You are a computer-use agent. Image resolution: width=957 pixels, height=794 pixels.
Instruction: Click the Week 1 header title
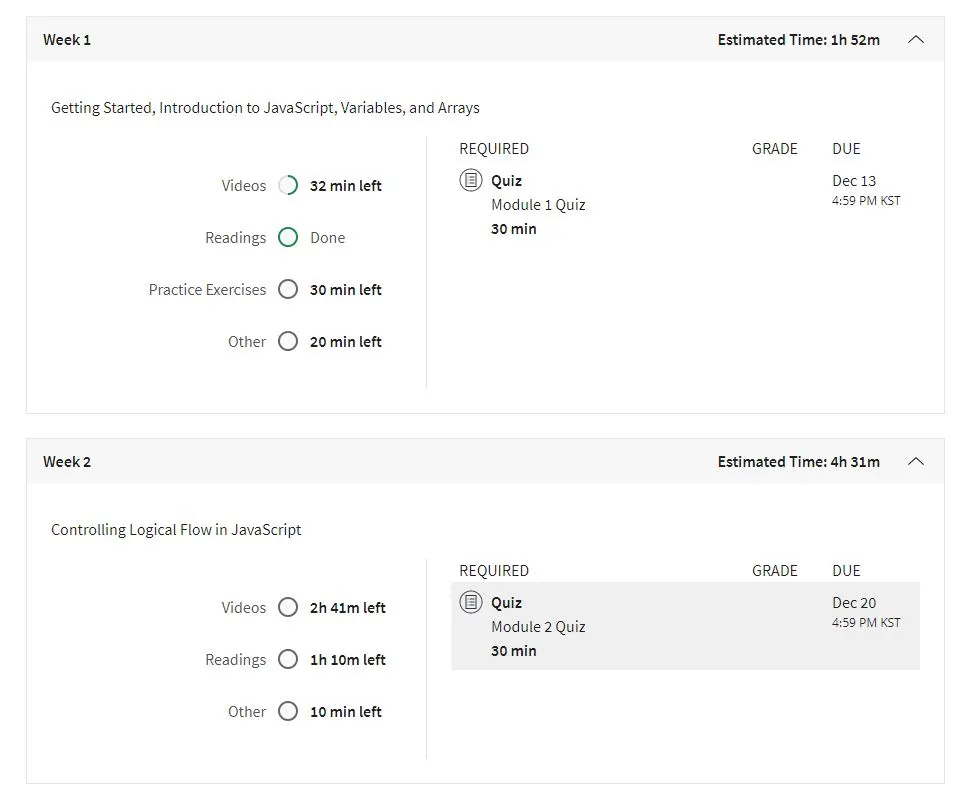[67, 40]
